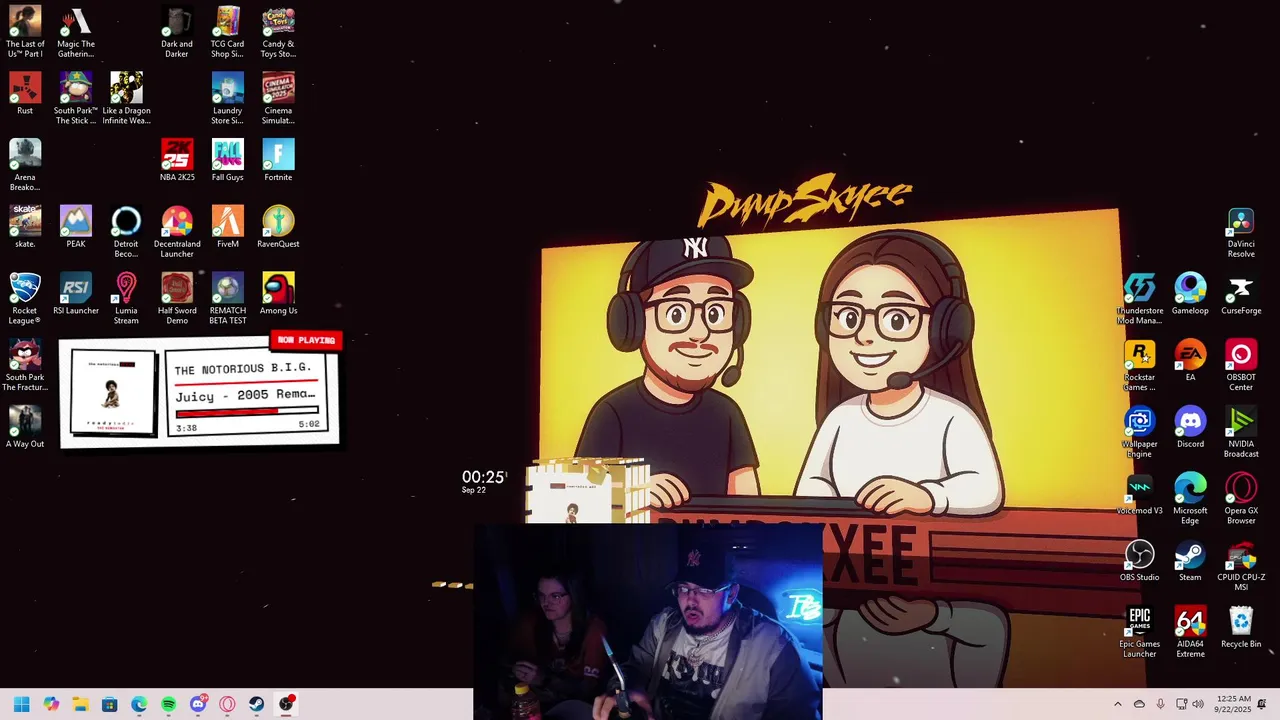
Task: Launch Magic The Gathering desktop shortcut
Action: click(x=76, y=32)
